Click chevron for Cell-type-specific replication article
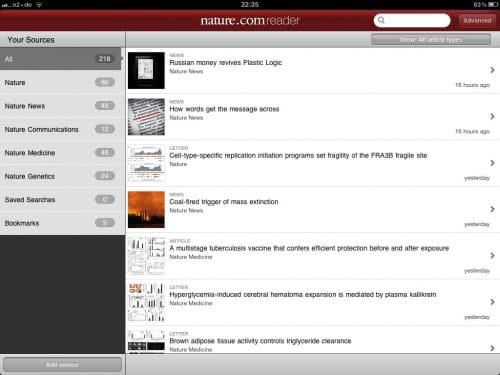 click(492, 163)
